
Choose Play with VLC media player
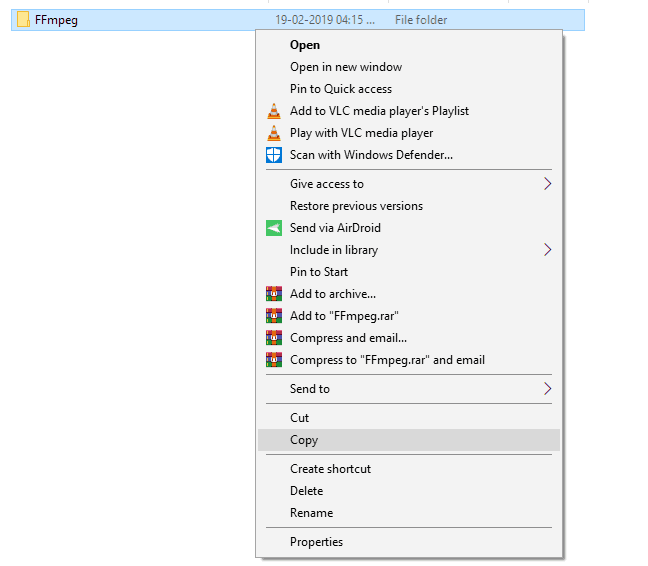(409, 133)
